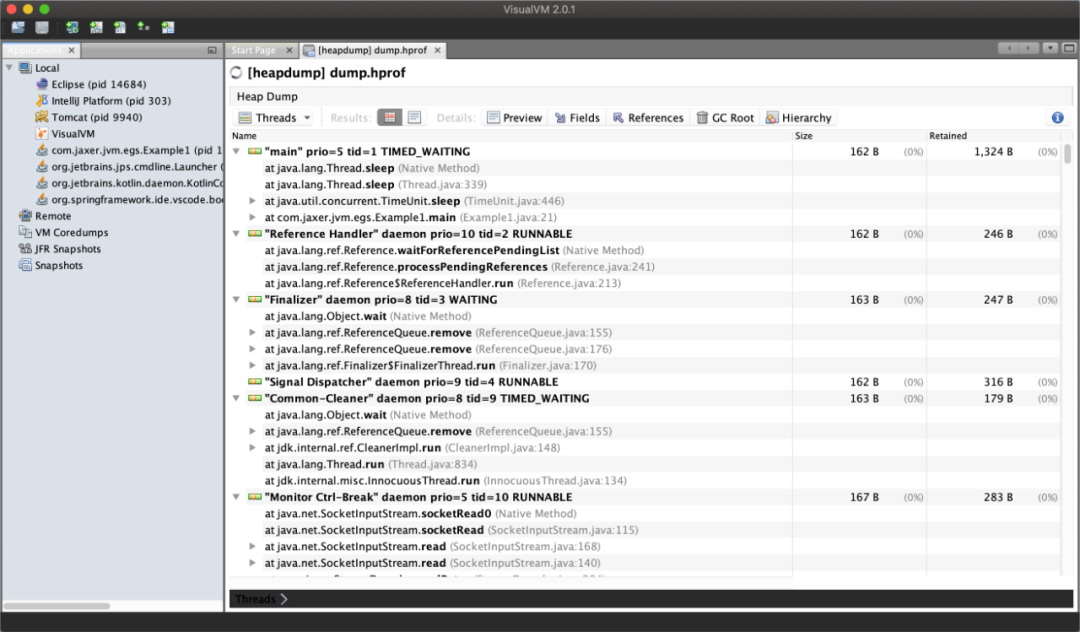This screenshot has height=632, width=1080.
Task: Click the VM Coredumps node icon
Action: point(25,232)
